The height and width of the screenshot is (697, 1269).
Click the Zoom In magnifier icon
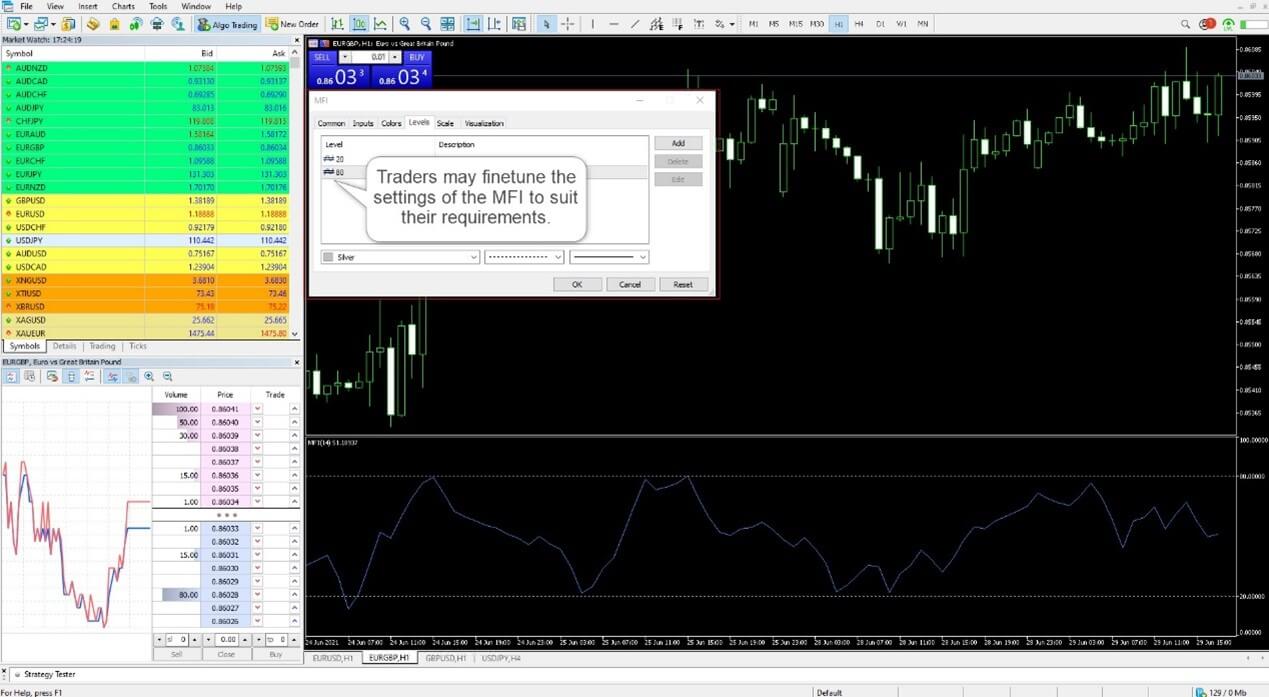click(x=404, y=24)
